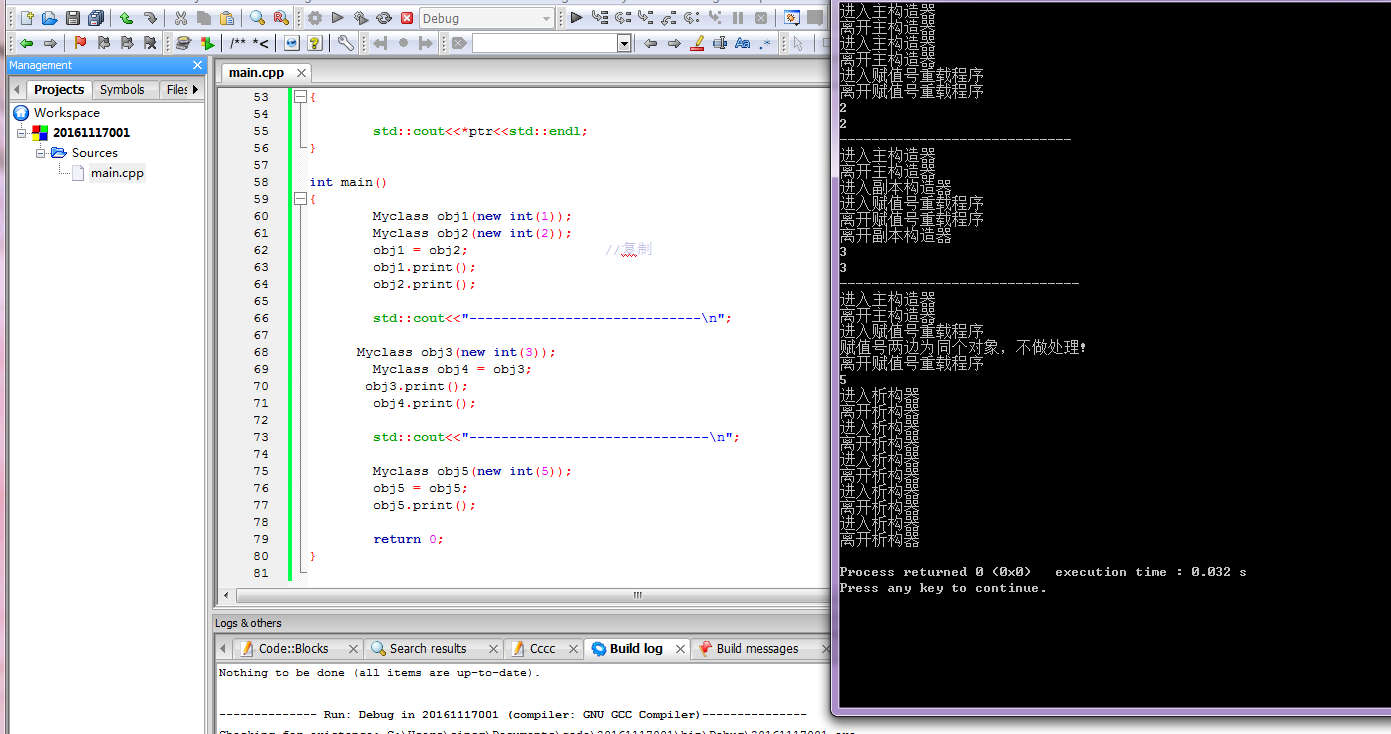Rebuild the project

click(x=384, y=18)
